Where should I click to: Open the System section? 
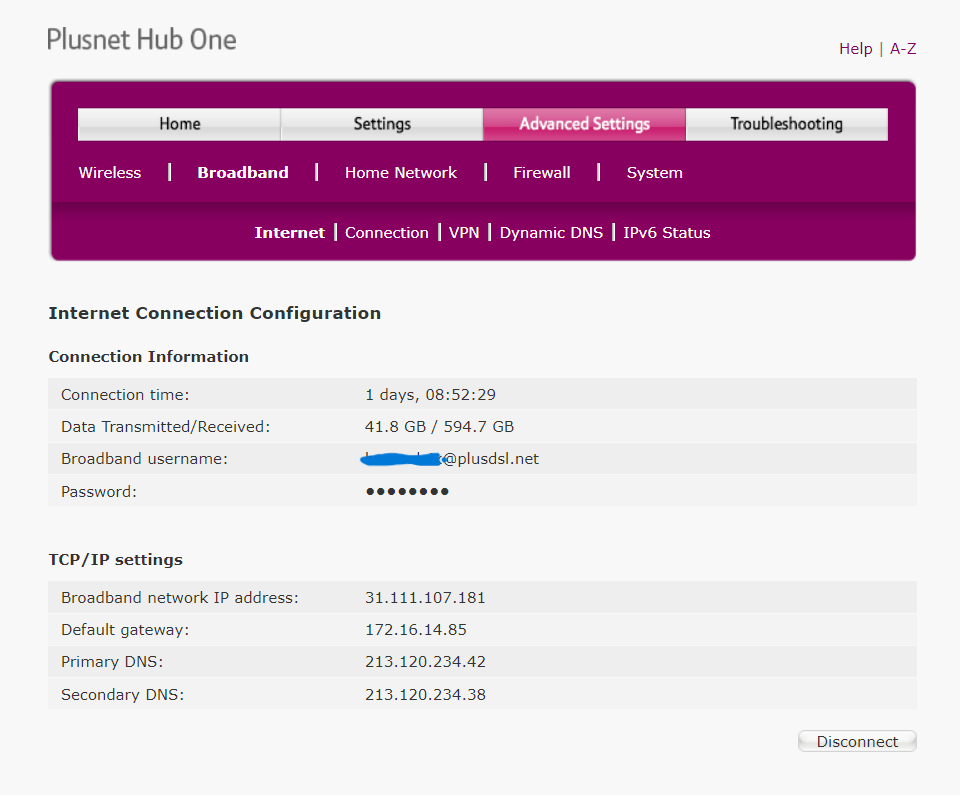pyautogui.click(x=655, y=173)
